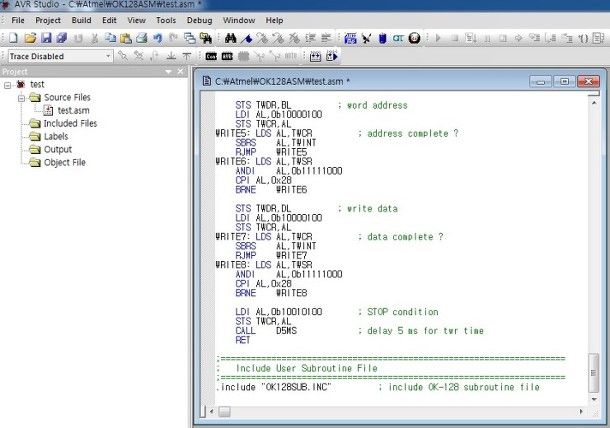Open Find with the binoculars icon
Viewport: 610px width, 428px height.
[230, 38]
